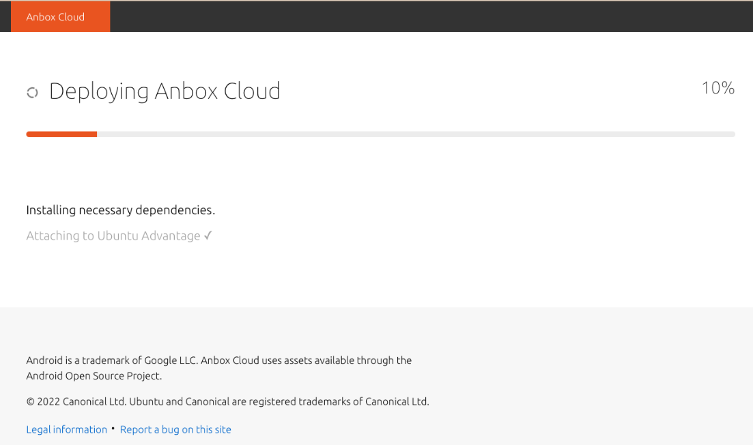This screenshot has height=445, width=754.
Task: Open Report a bug on this site
Action: pos(175,430)
